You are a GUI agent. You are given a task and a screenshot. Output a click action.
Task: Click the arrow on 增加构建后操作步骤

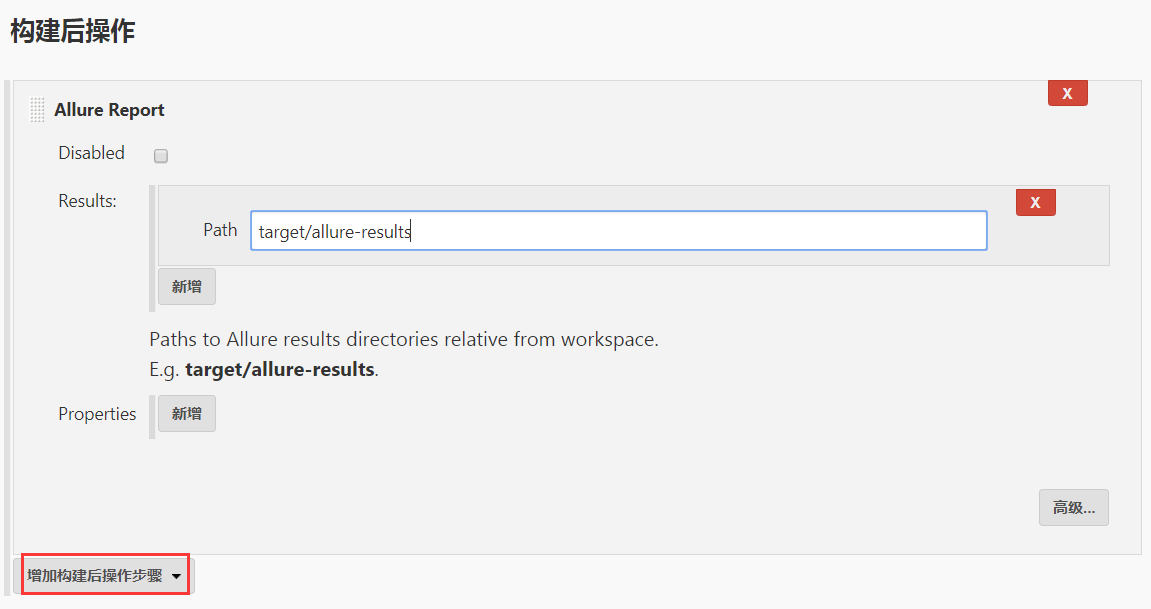[x=177, y=576]
